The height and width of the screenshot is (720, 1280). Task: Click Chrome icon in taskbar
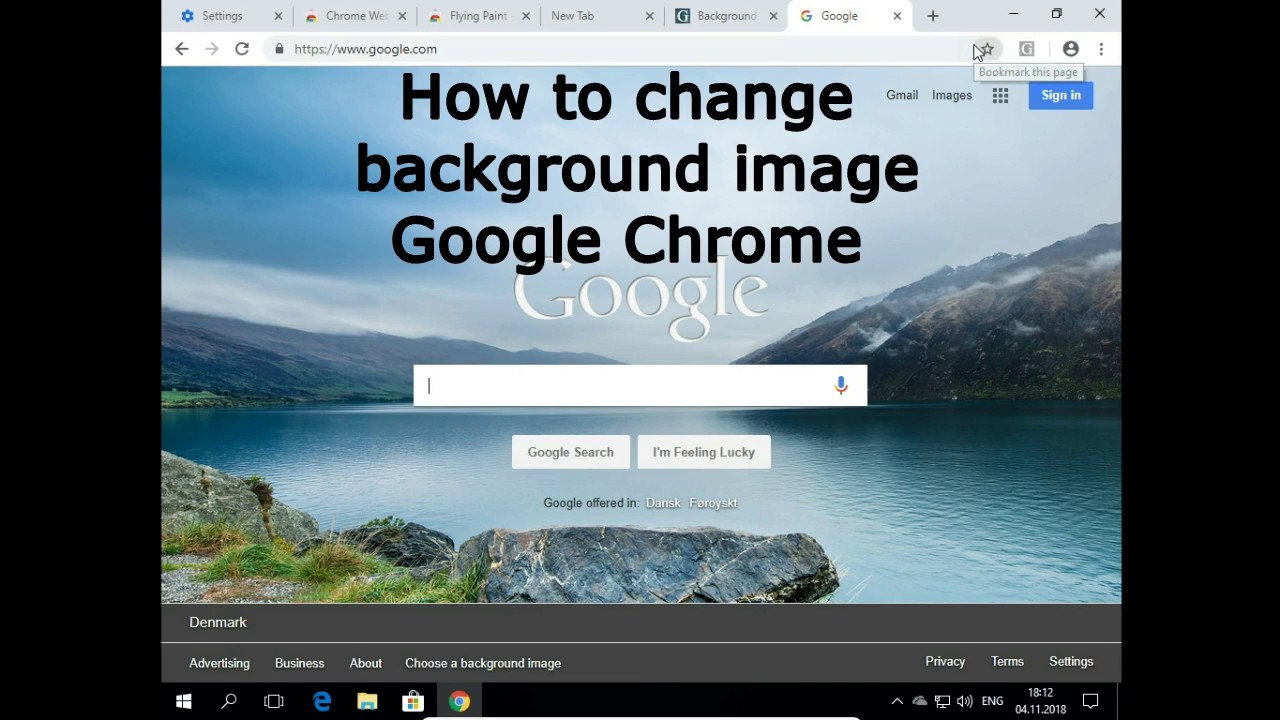pyautogui.click(x=459, y=702)
